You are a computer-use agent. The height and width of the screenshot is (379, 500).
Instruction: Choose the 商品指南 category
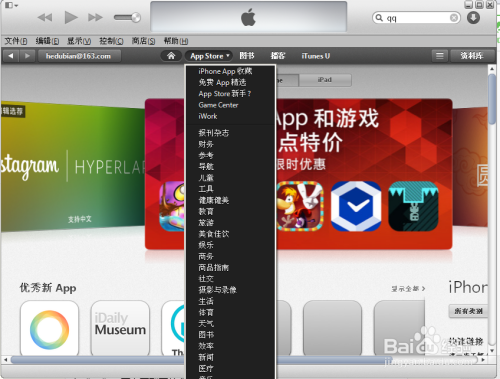pyautogui.click(x=214, y=267)
